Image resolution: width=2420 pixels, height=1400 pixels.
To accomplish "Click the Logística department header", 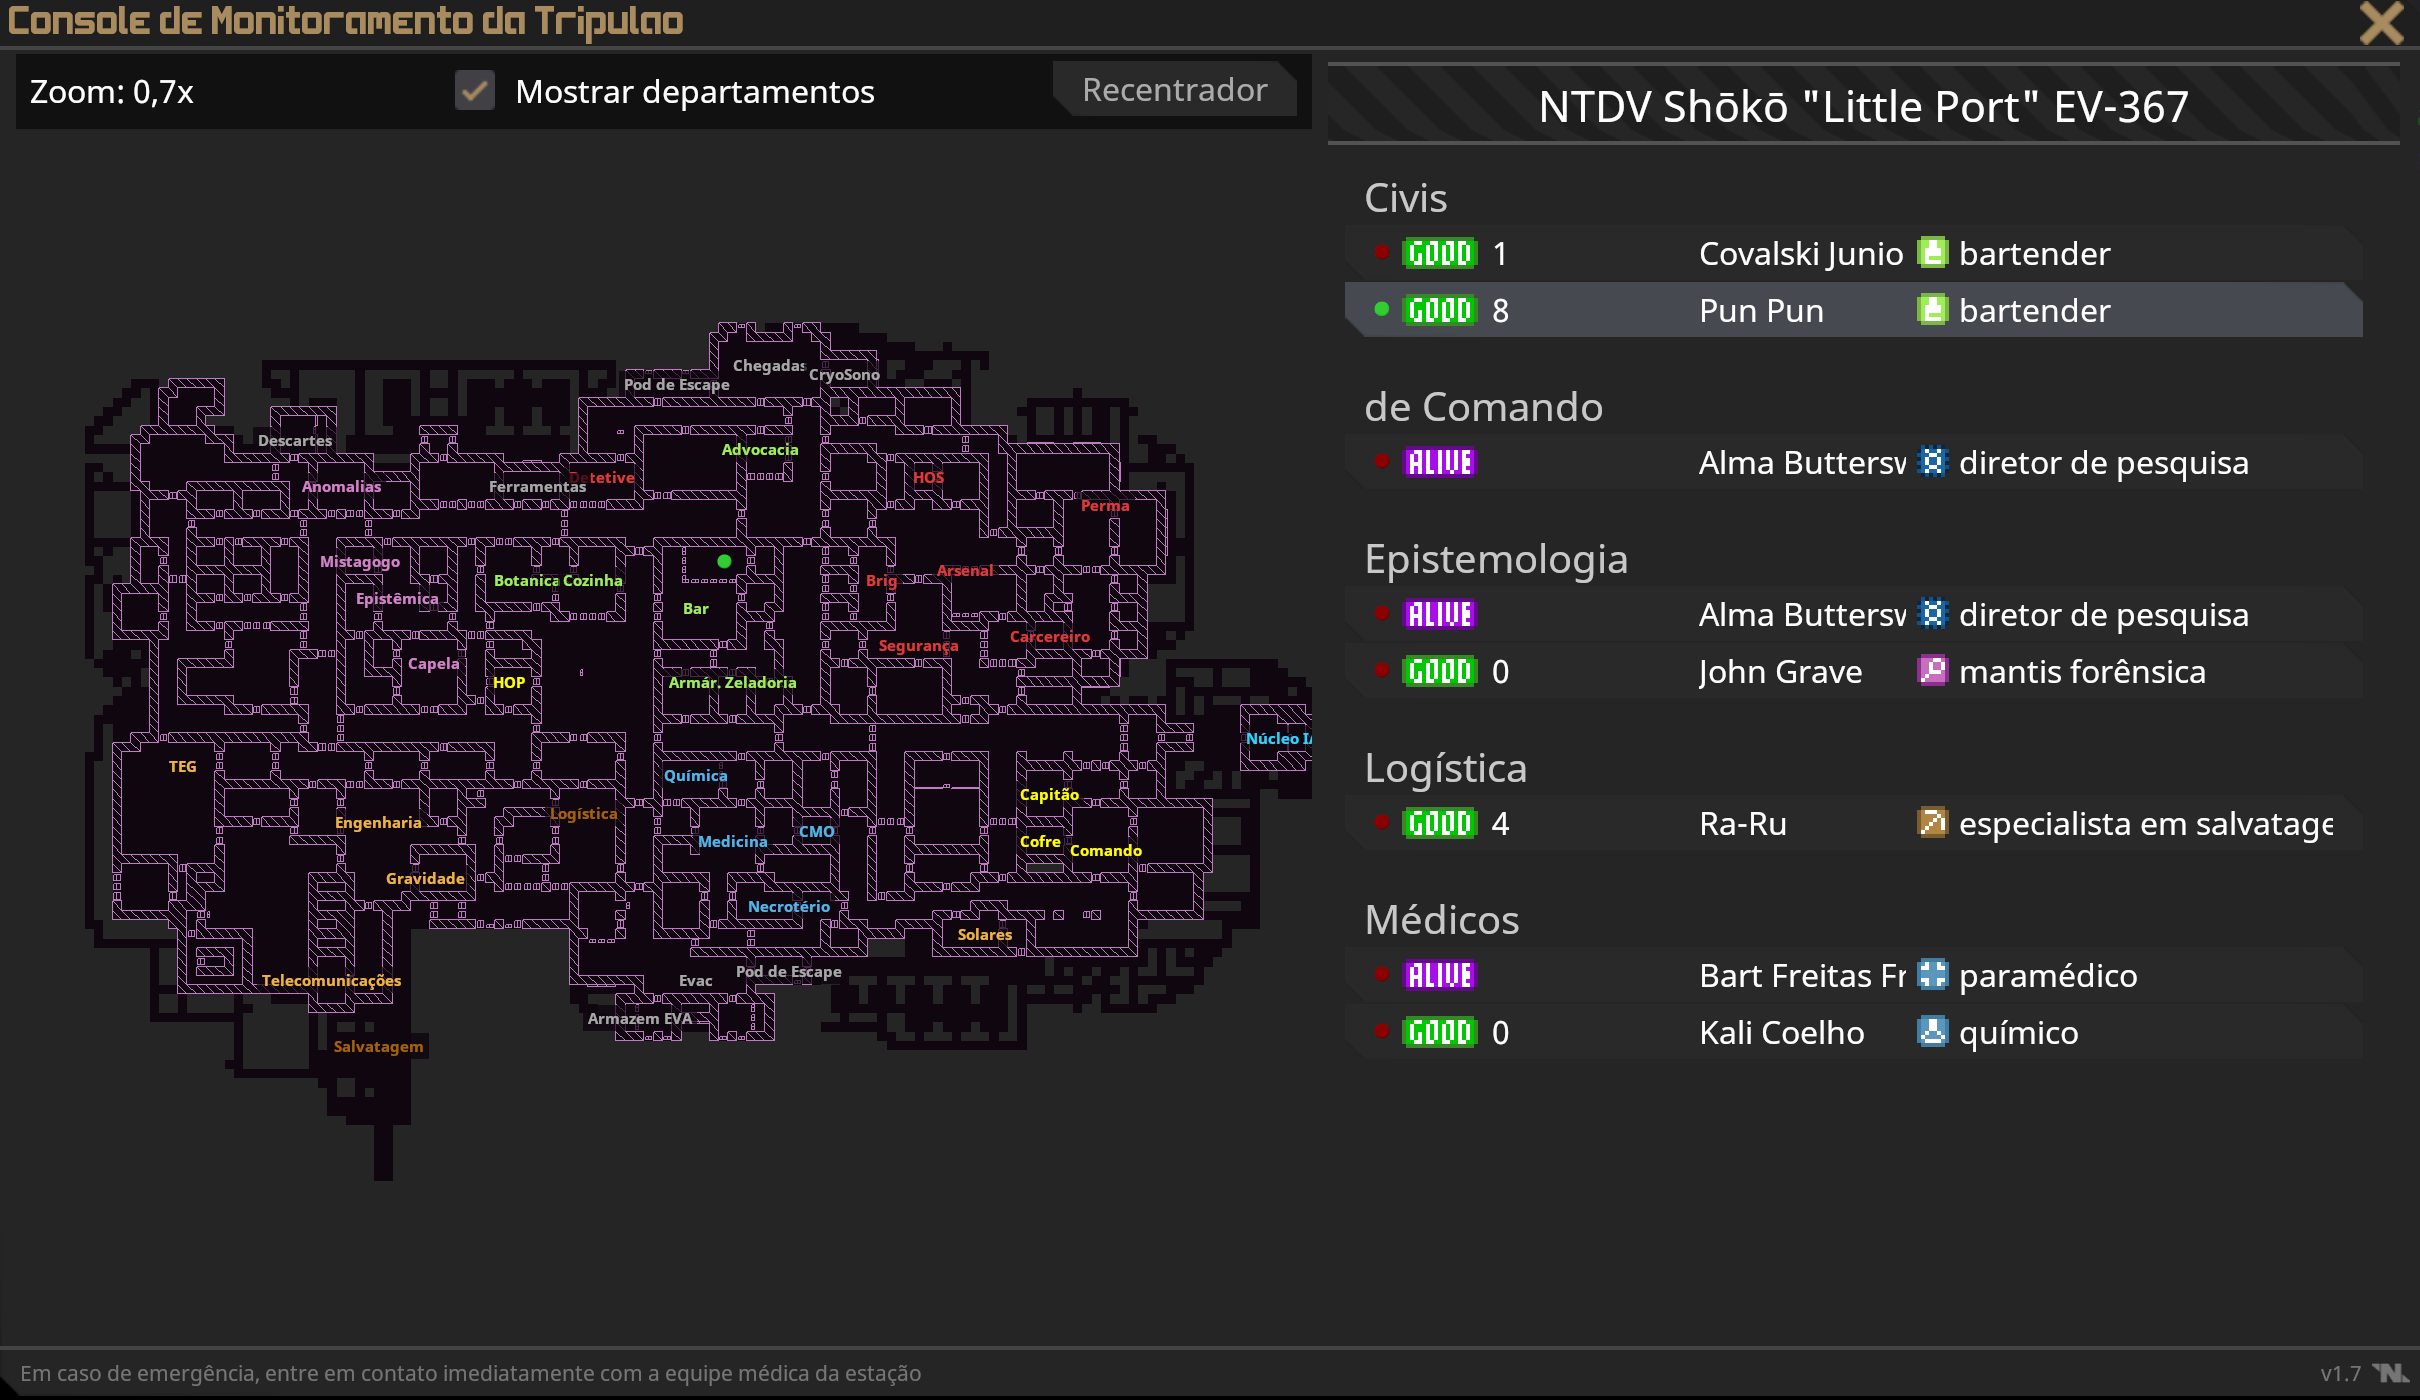I will pyautogui.click(x=1445, y=768).
